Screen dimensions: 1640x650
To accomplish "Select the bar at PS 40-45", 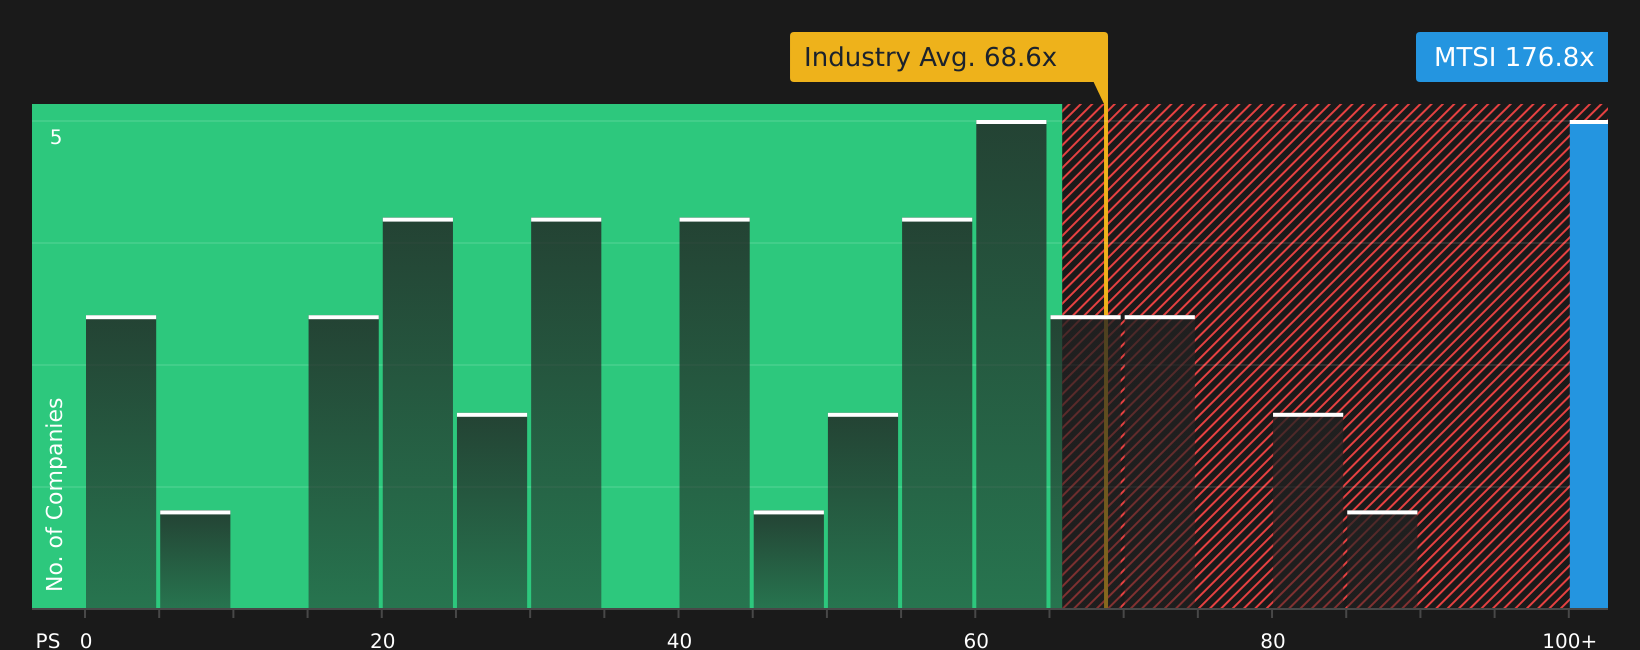I will [x=715, y=413].
